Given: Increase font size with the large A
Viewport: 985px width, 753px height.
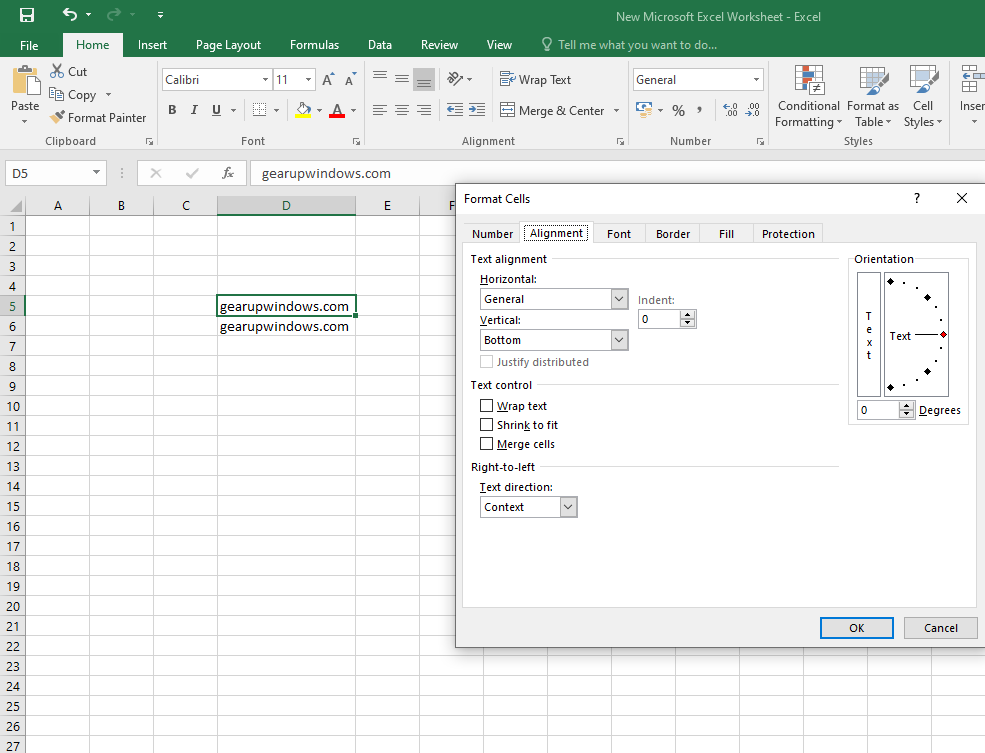Looking at the screenshot, I should [328, 80].
